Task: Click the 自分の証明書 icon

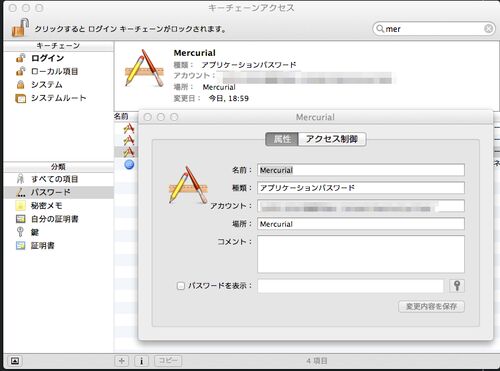Action: (20, 219)
